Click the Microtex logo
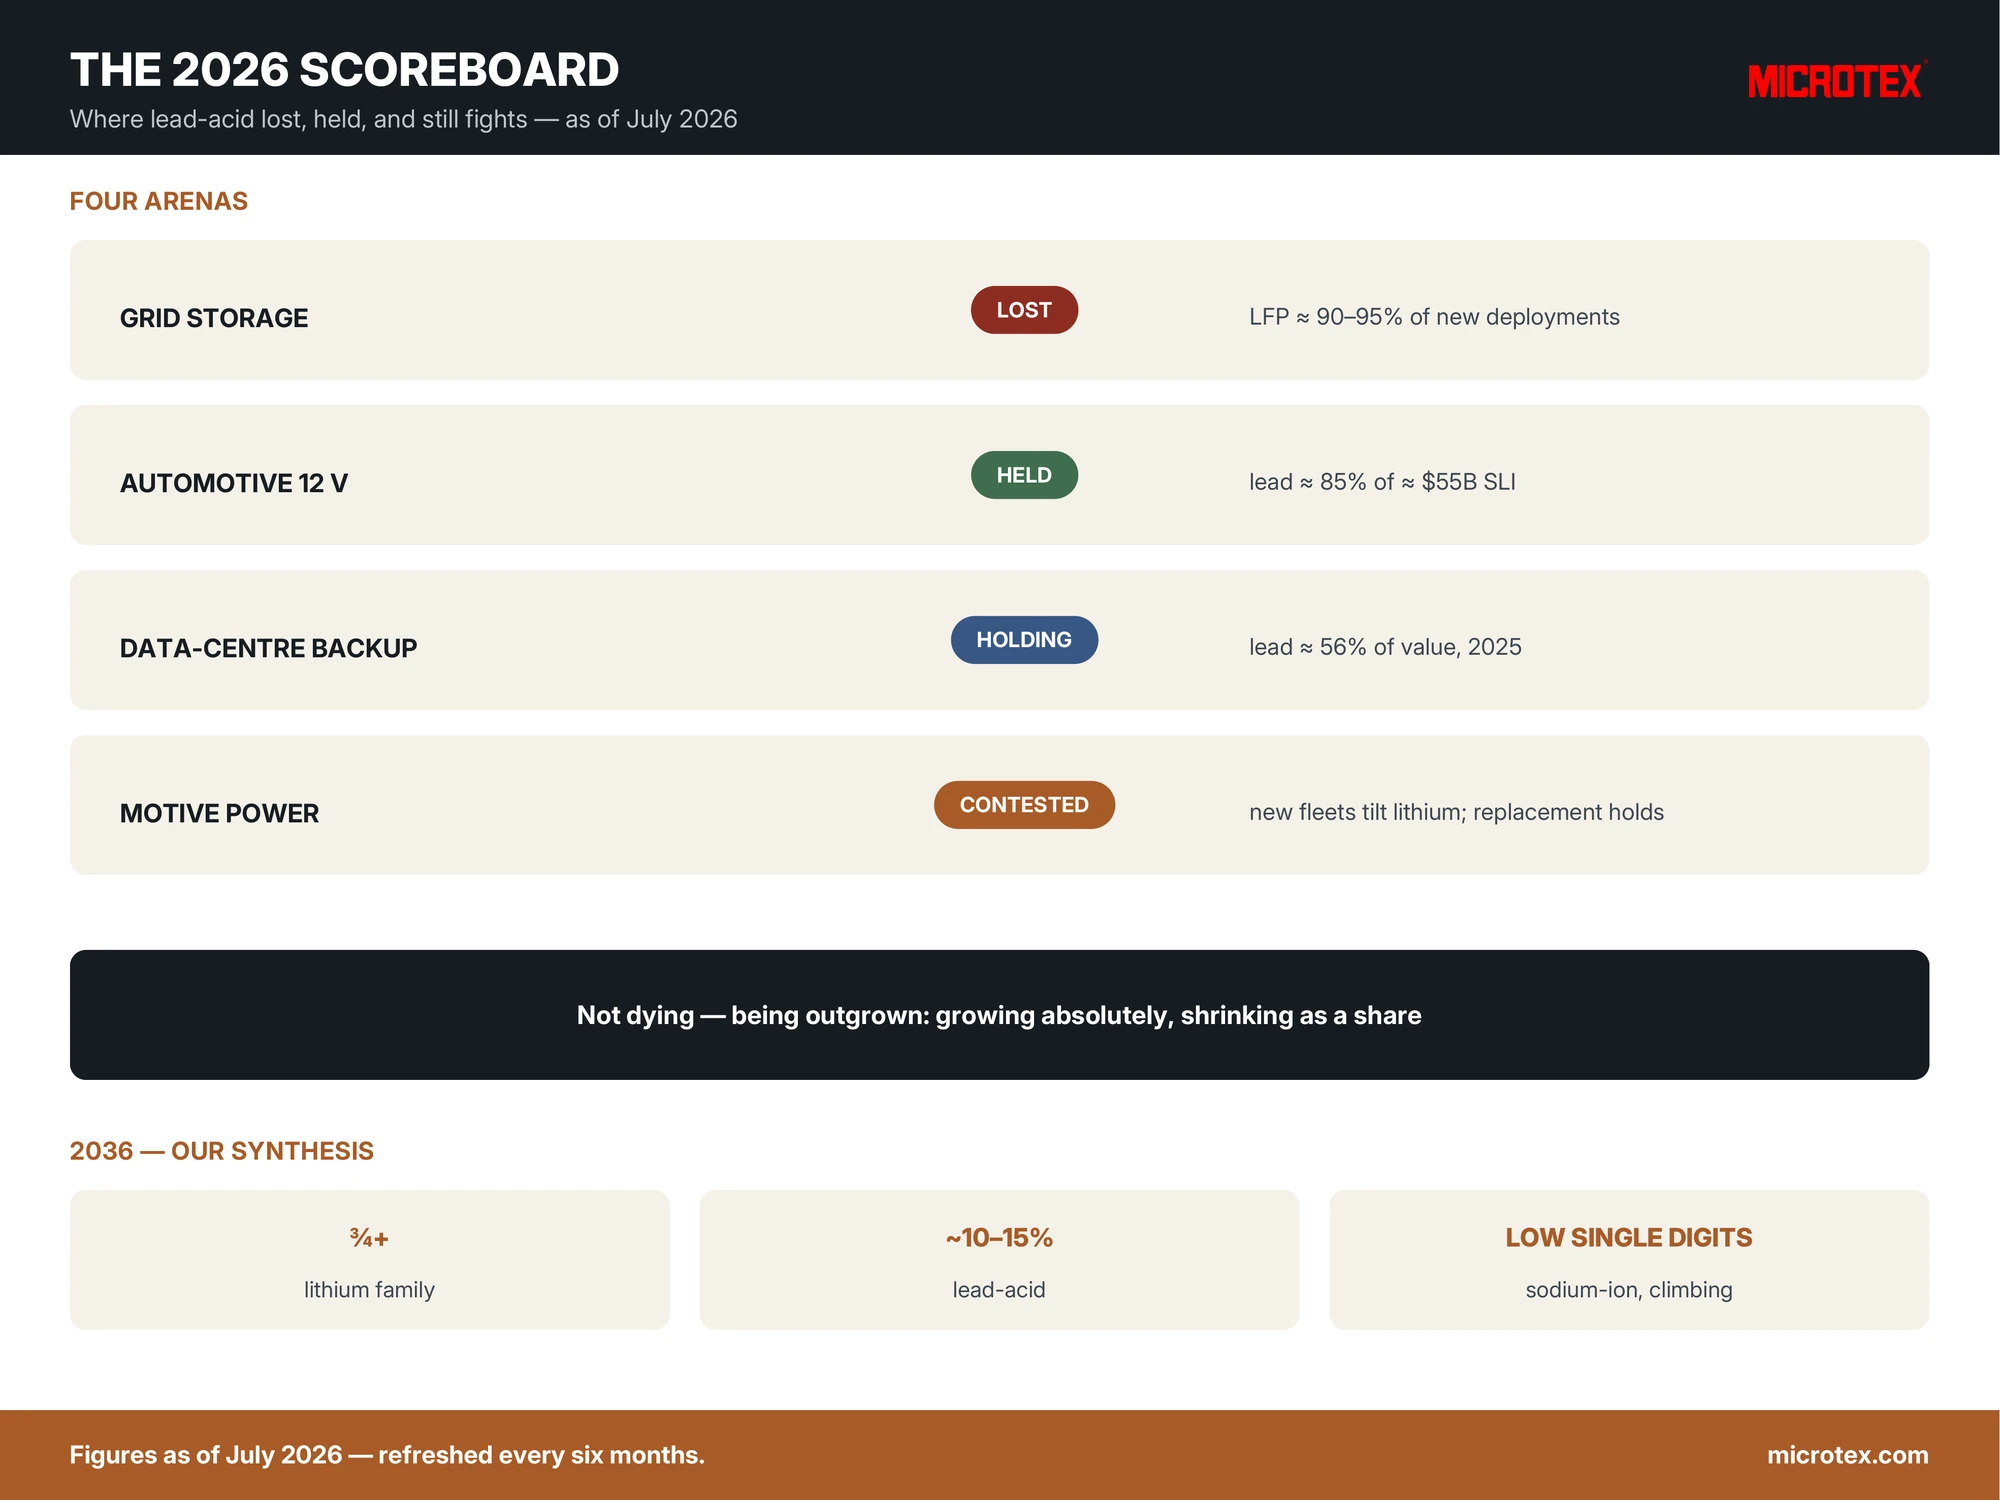The image size is (2000, 1500). (1837, 81)
